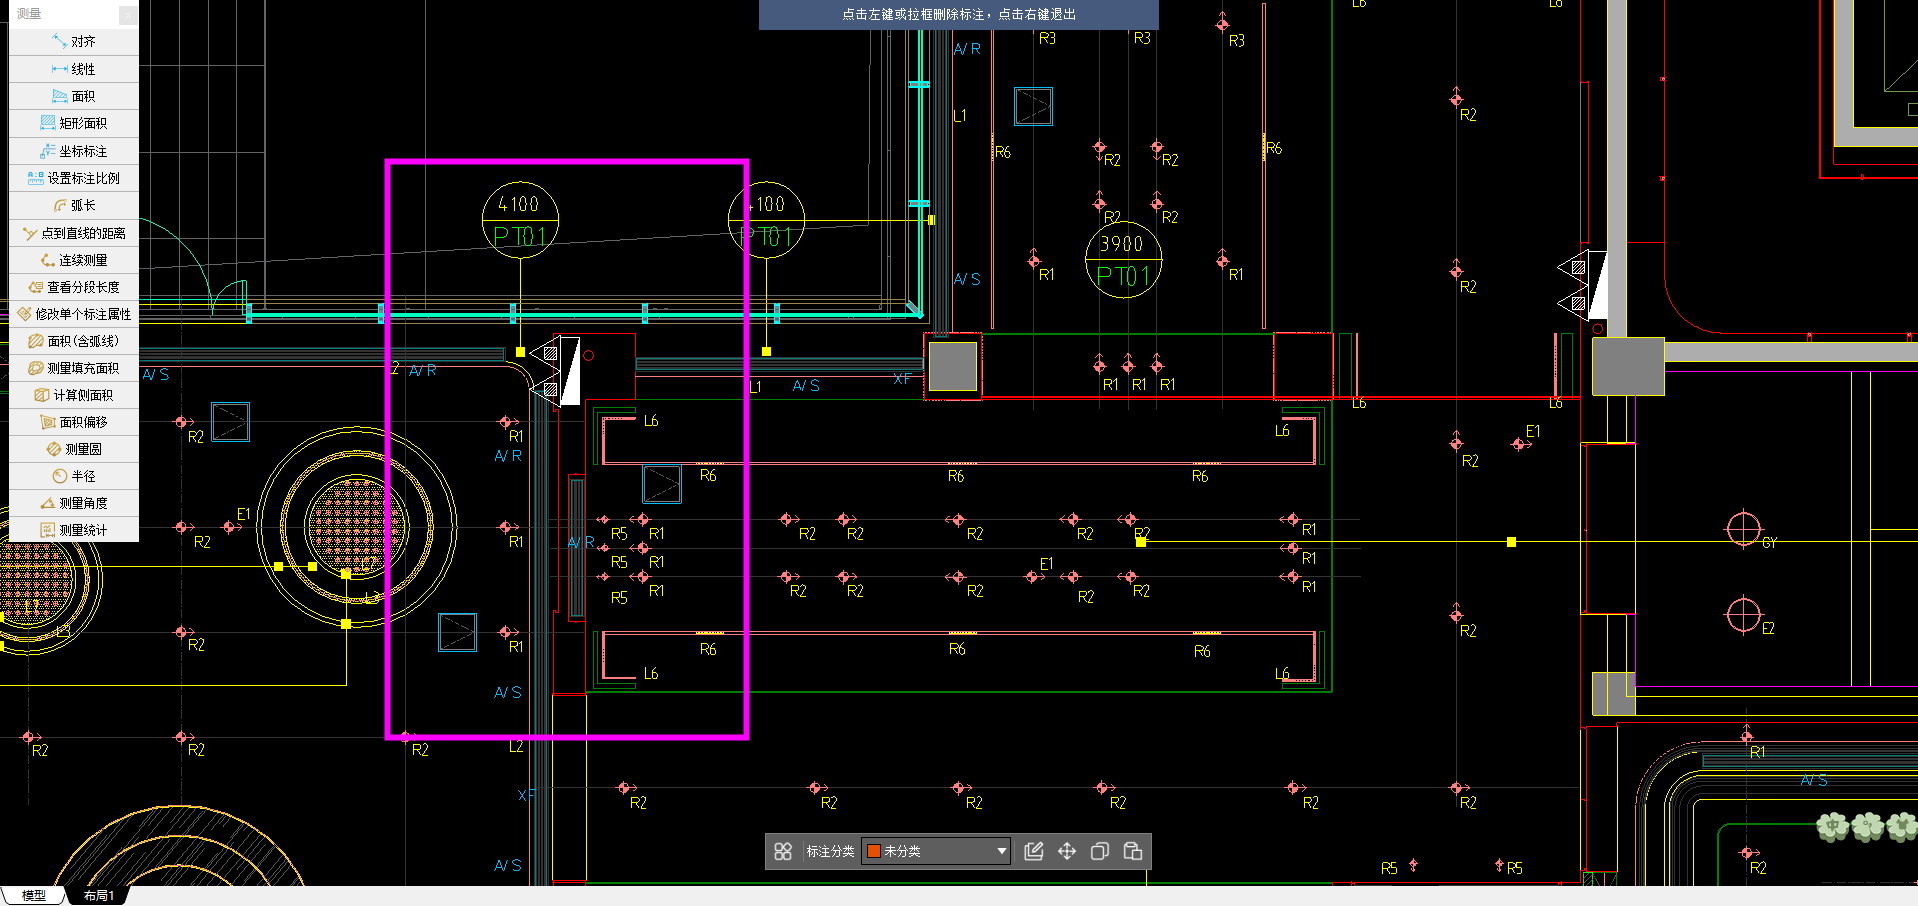Screen dimensions: 1918x906
Task: Click the 点击左键或拉框删除标注 prompt bar
Action: pyautogui.click(x=959, y=14)
